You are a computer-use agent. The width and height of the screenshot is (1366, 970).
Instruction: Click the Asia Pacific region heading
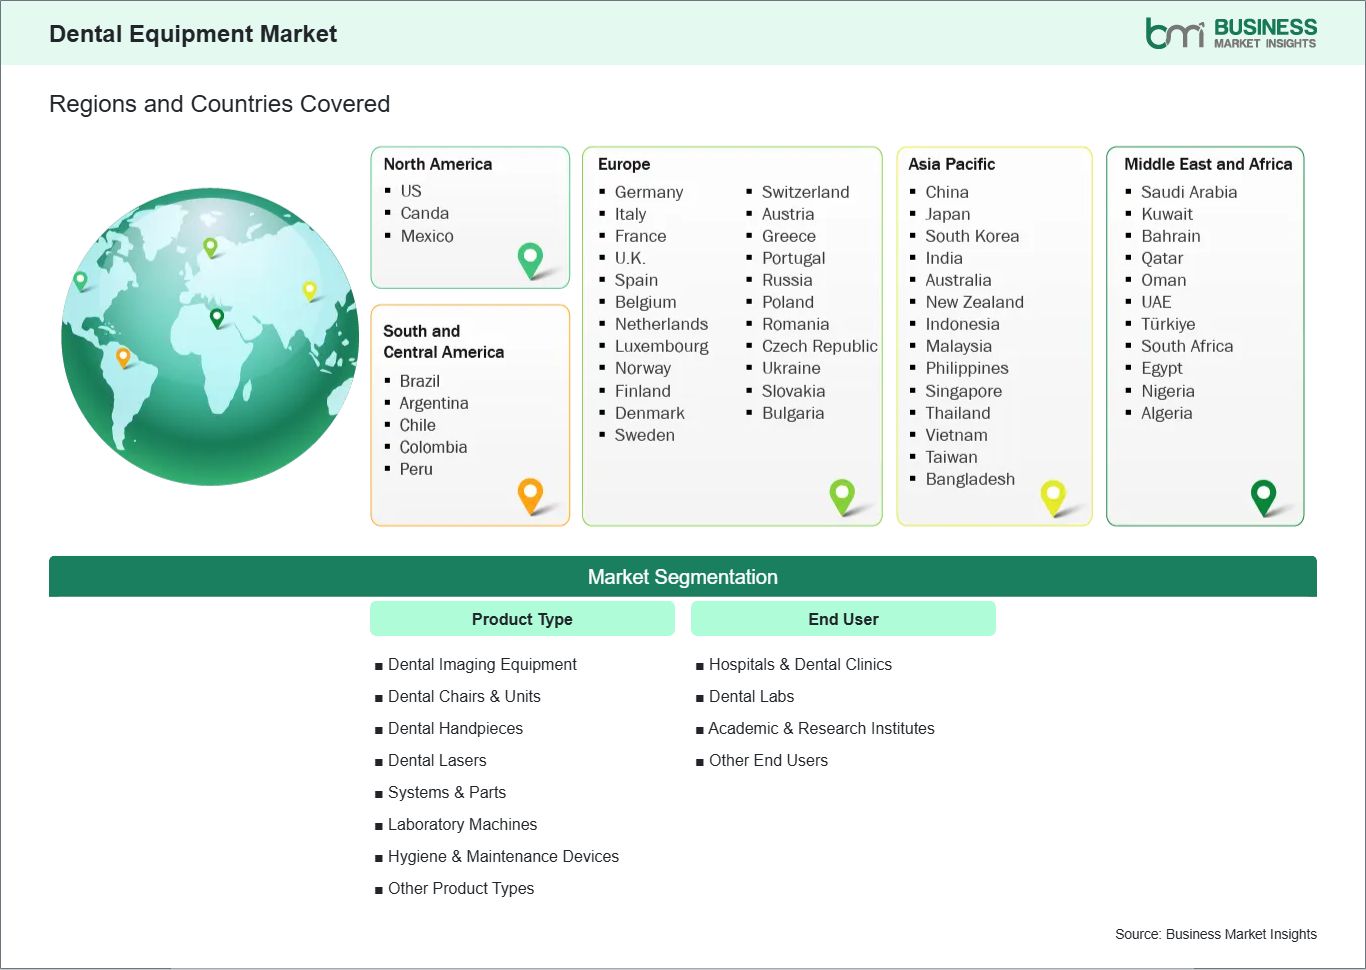951,164
